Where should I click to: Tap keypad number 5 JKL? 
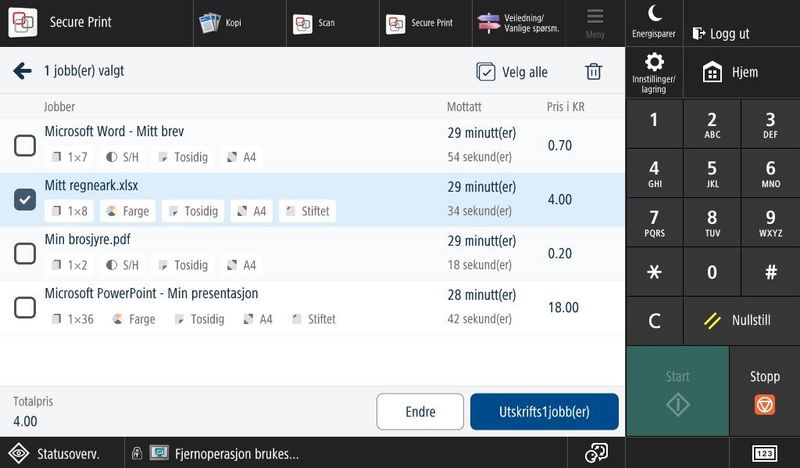(712, 173)
